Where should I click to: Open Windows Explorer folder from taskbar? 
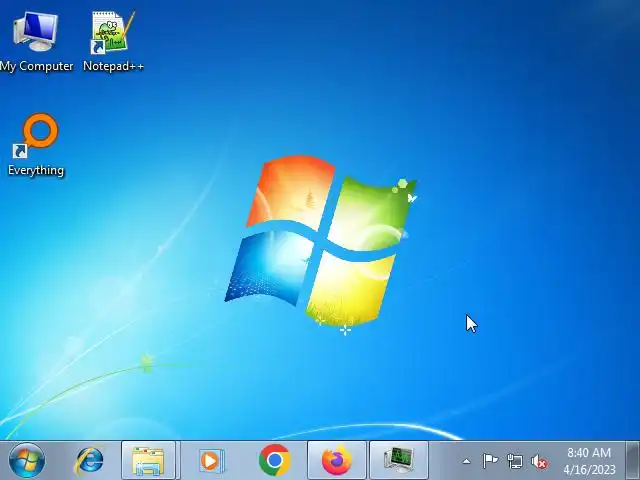[148, 460]
